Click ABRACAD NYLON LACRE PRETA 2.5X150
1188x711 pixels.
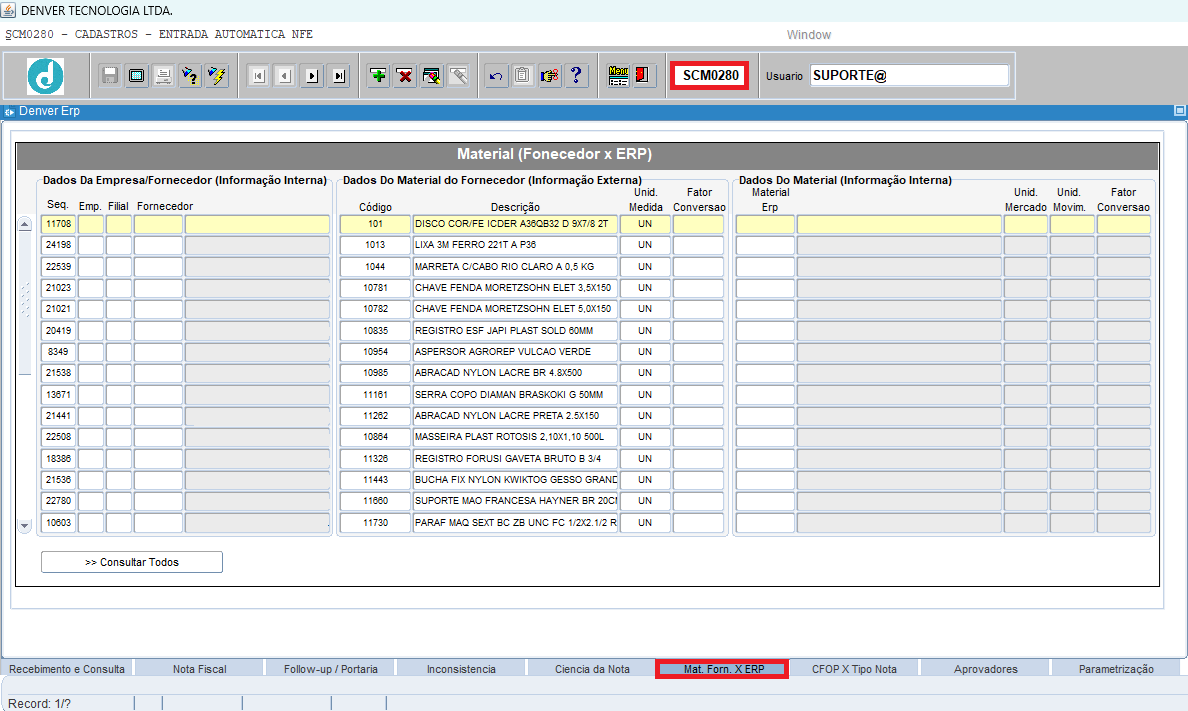coord(515,416)
